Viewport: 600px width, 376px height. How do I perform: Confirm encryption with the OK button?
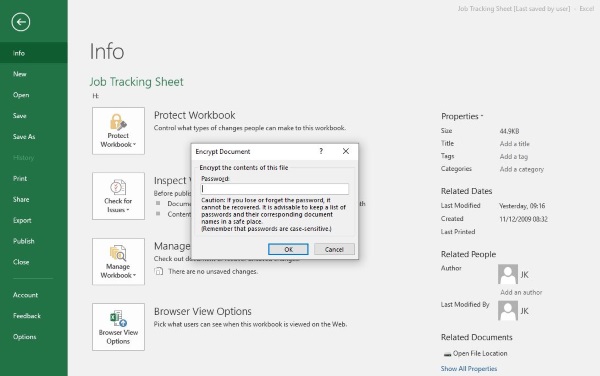tap(288, 249)
